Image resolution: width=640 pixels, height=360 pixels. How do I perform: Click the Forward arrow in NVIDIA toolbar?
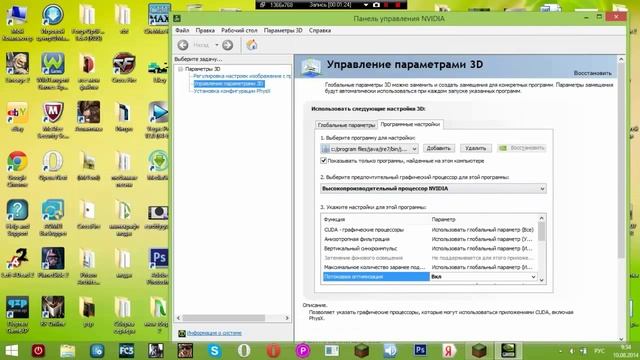228,45
